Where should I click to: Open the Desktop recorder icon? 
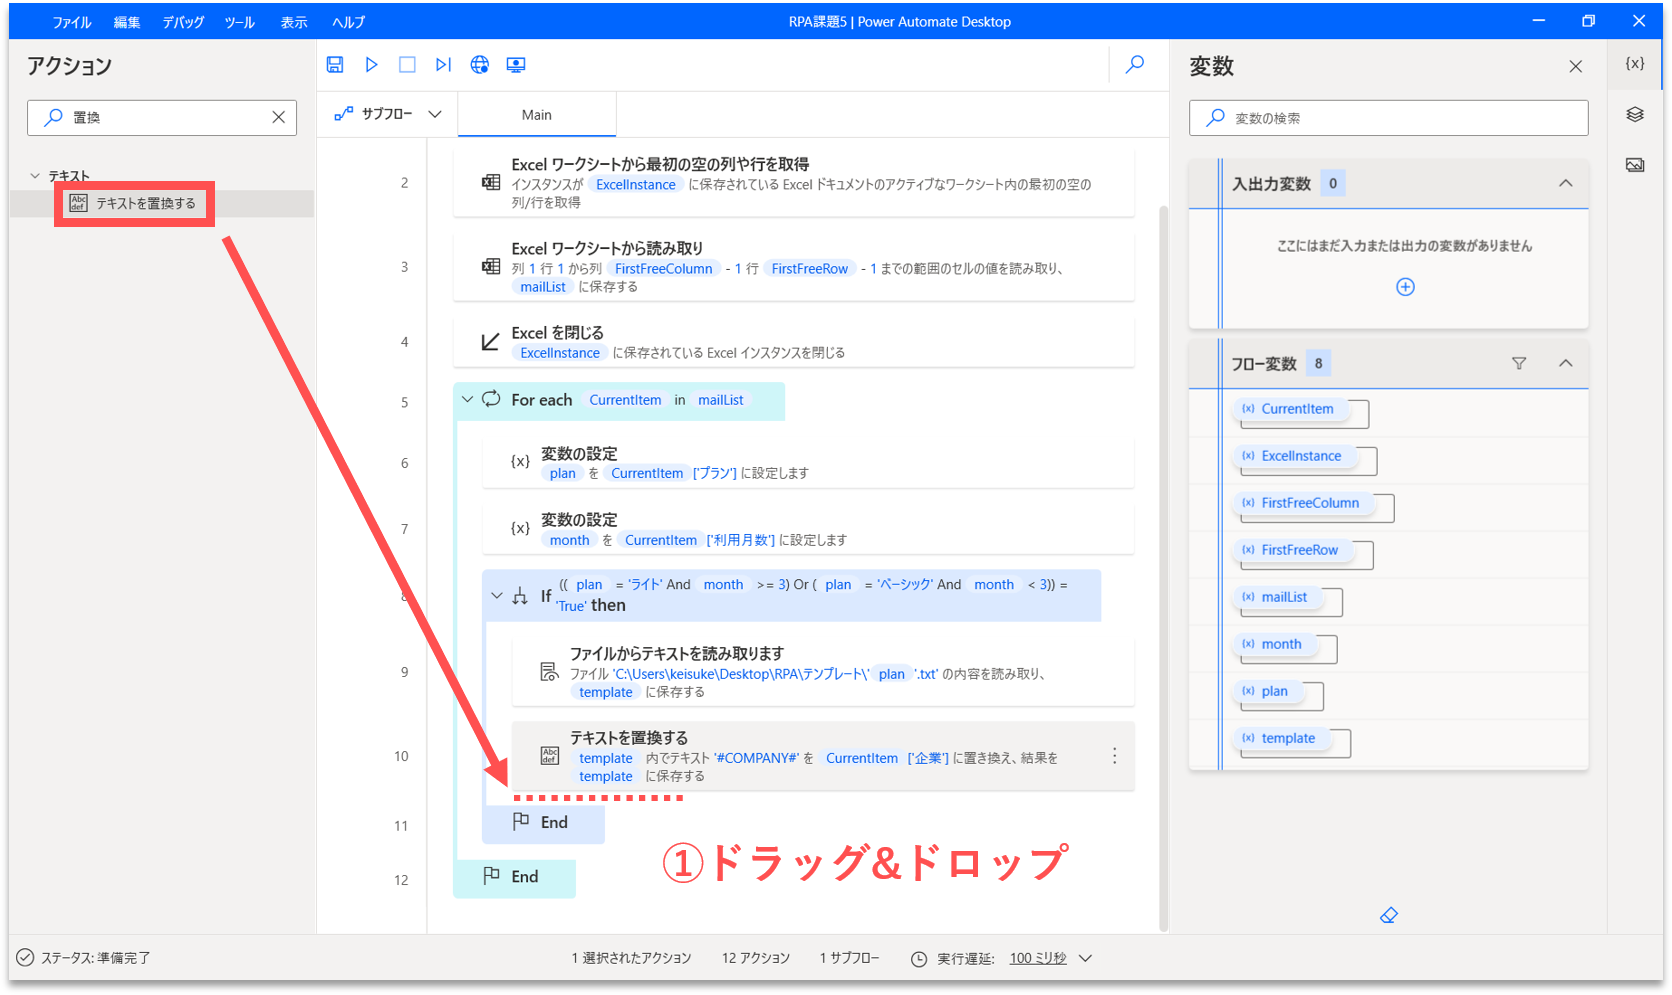tap(516, 65)
